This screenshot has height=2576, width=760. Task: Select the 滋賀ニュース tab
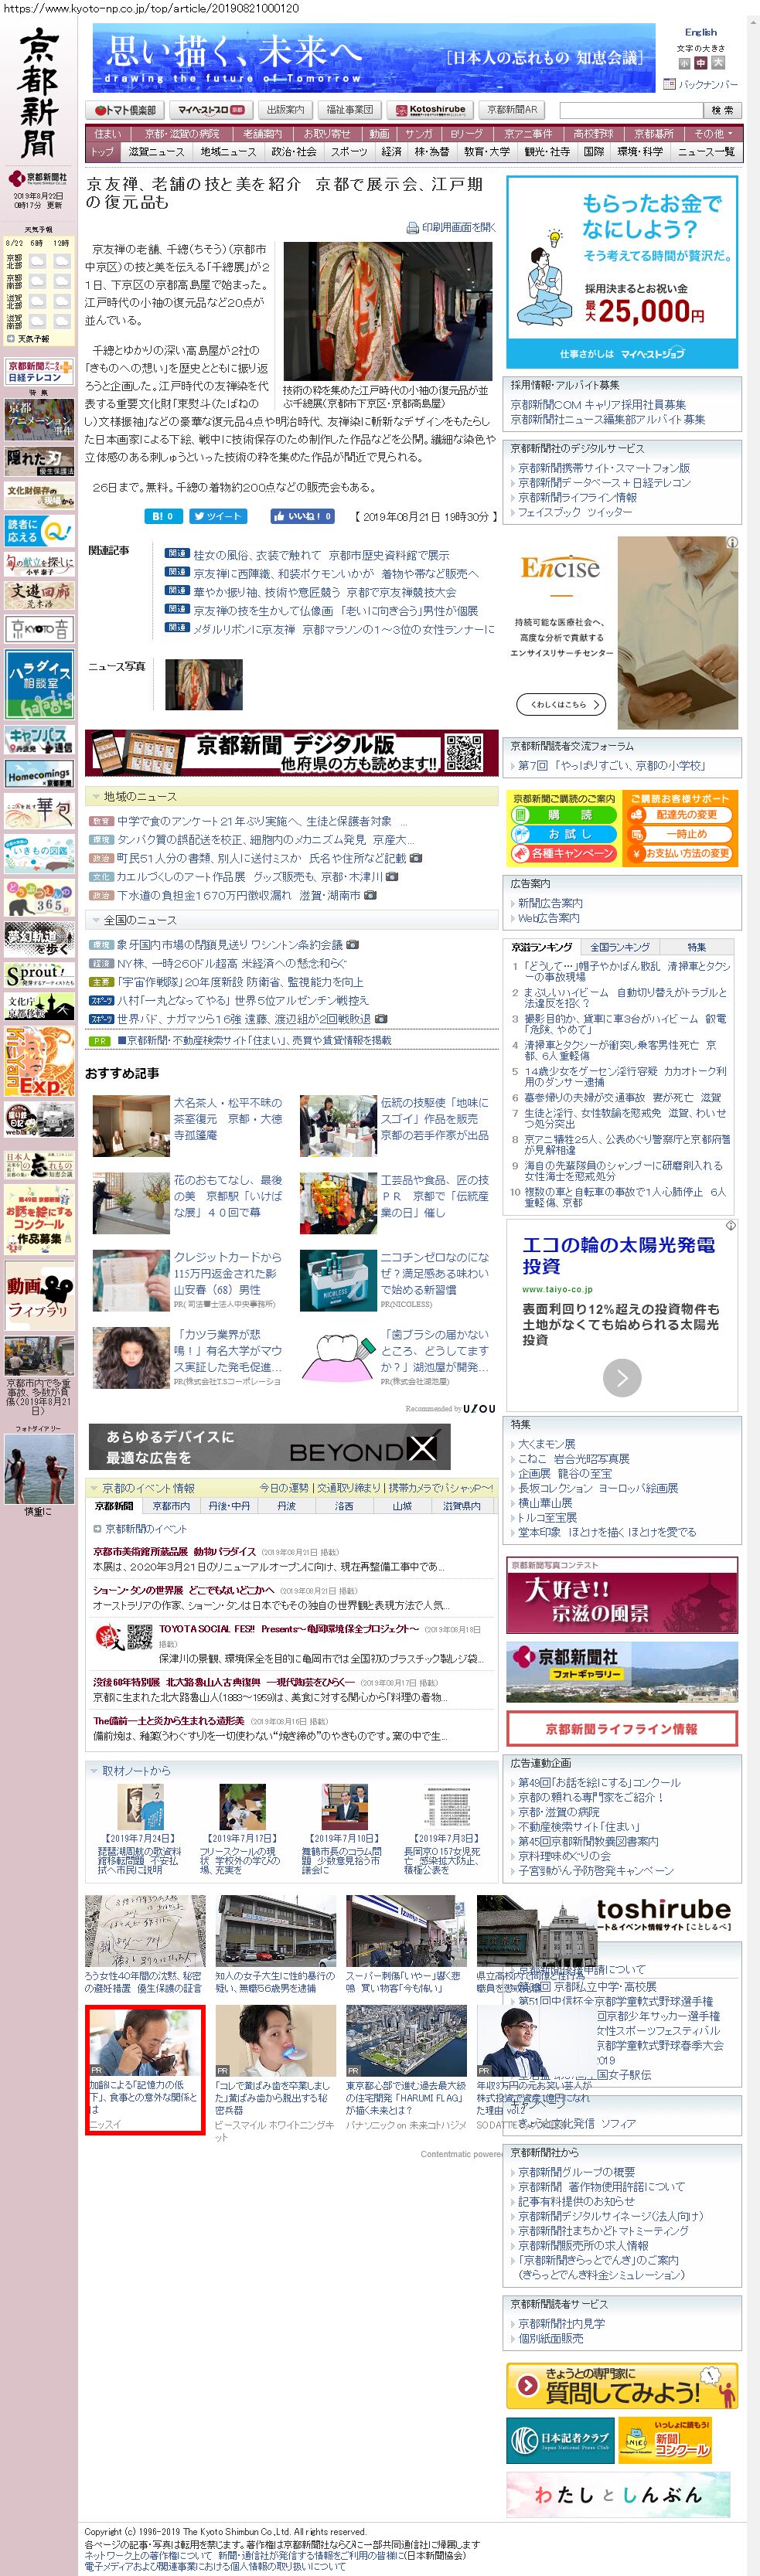click(x=156, y=152)
